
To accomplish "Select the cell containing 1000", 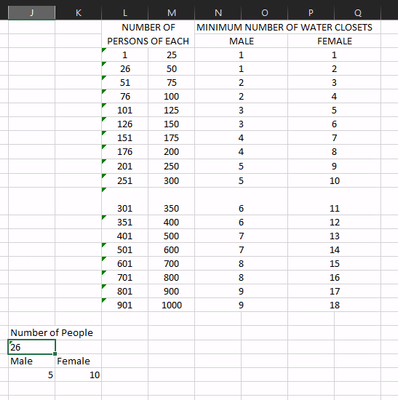I will (x=171, y=305).
